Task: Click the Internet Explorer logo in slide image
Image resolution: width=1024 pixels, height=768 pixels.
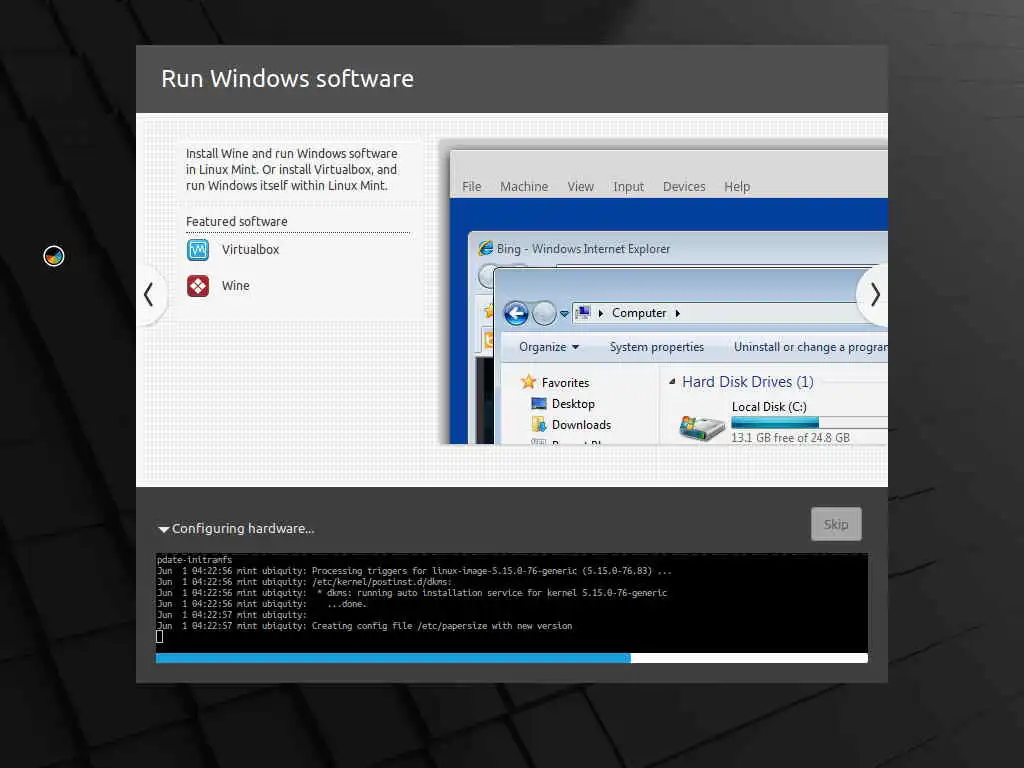Action: coord(485,248)
